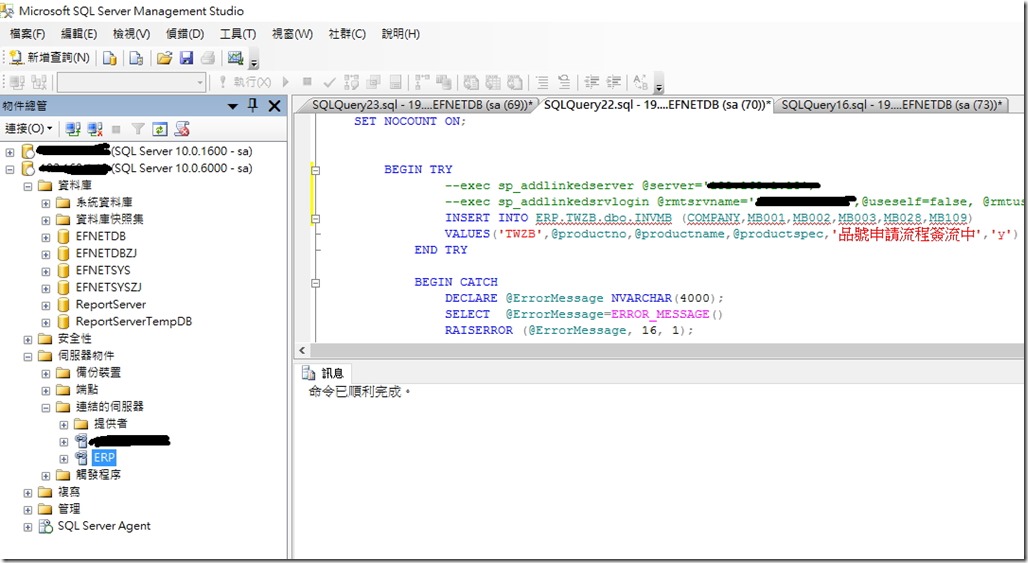This screenshot has height=563, width=1028.
Task: Collapse the 連結的伺服器 folder node
Action: (45, 407)
